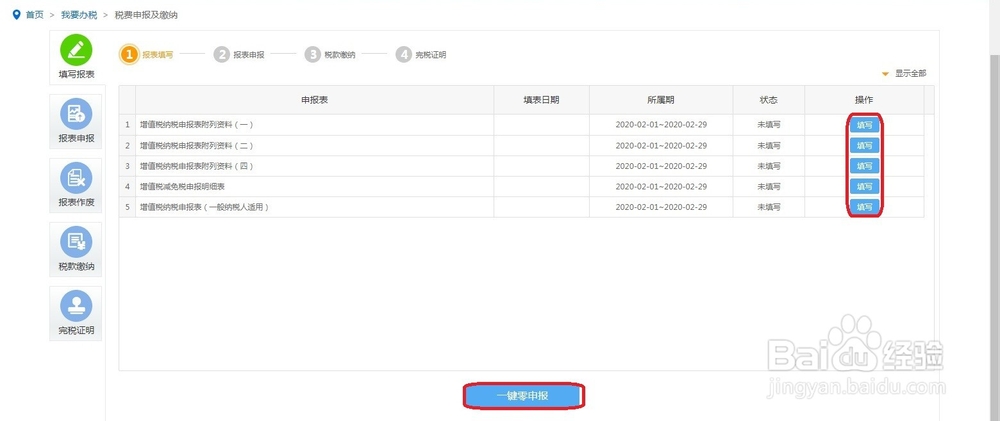The image size is (1000, 421).
Task: Select row 增值税纳税申报表(一般纳税人适用)
Action: coord(521,207)
